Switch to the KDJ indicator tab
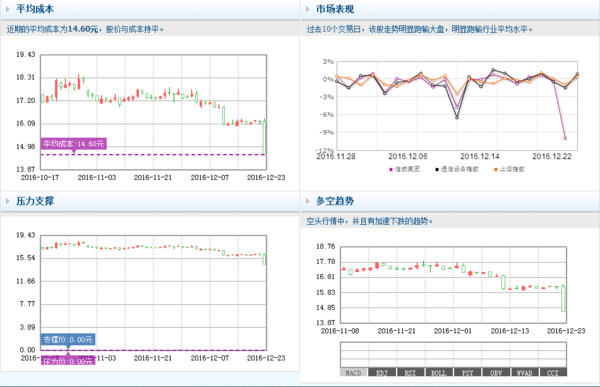Viewport: 600px width, 387px height. coord(382,372)
